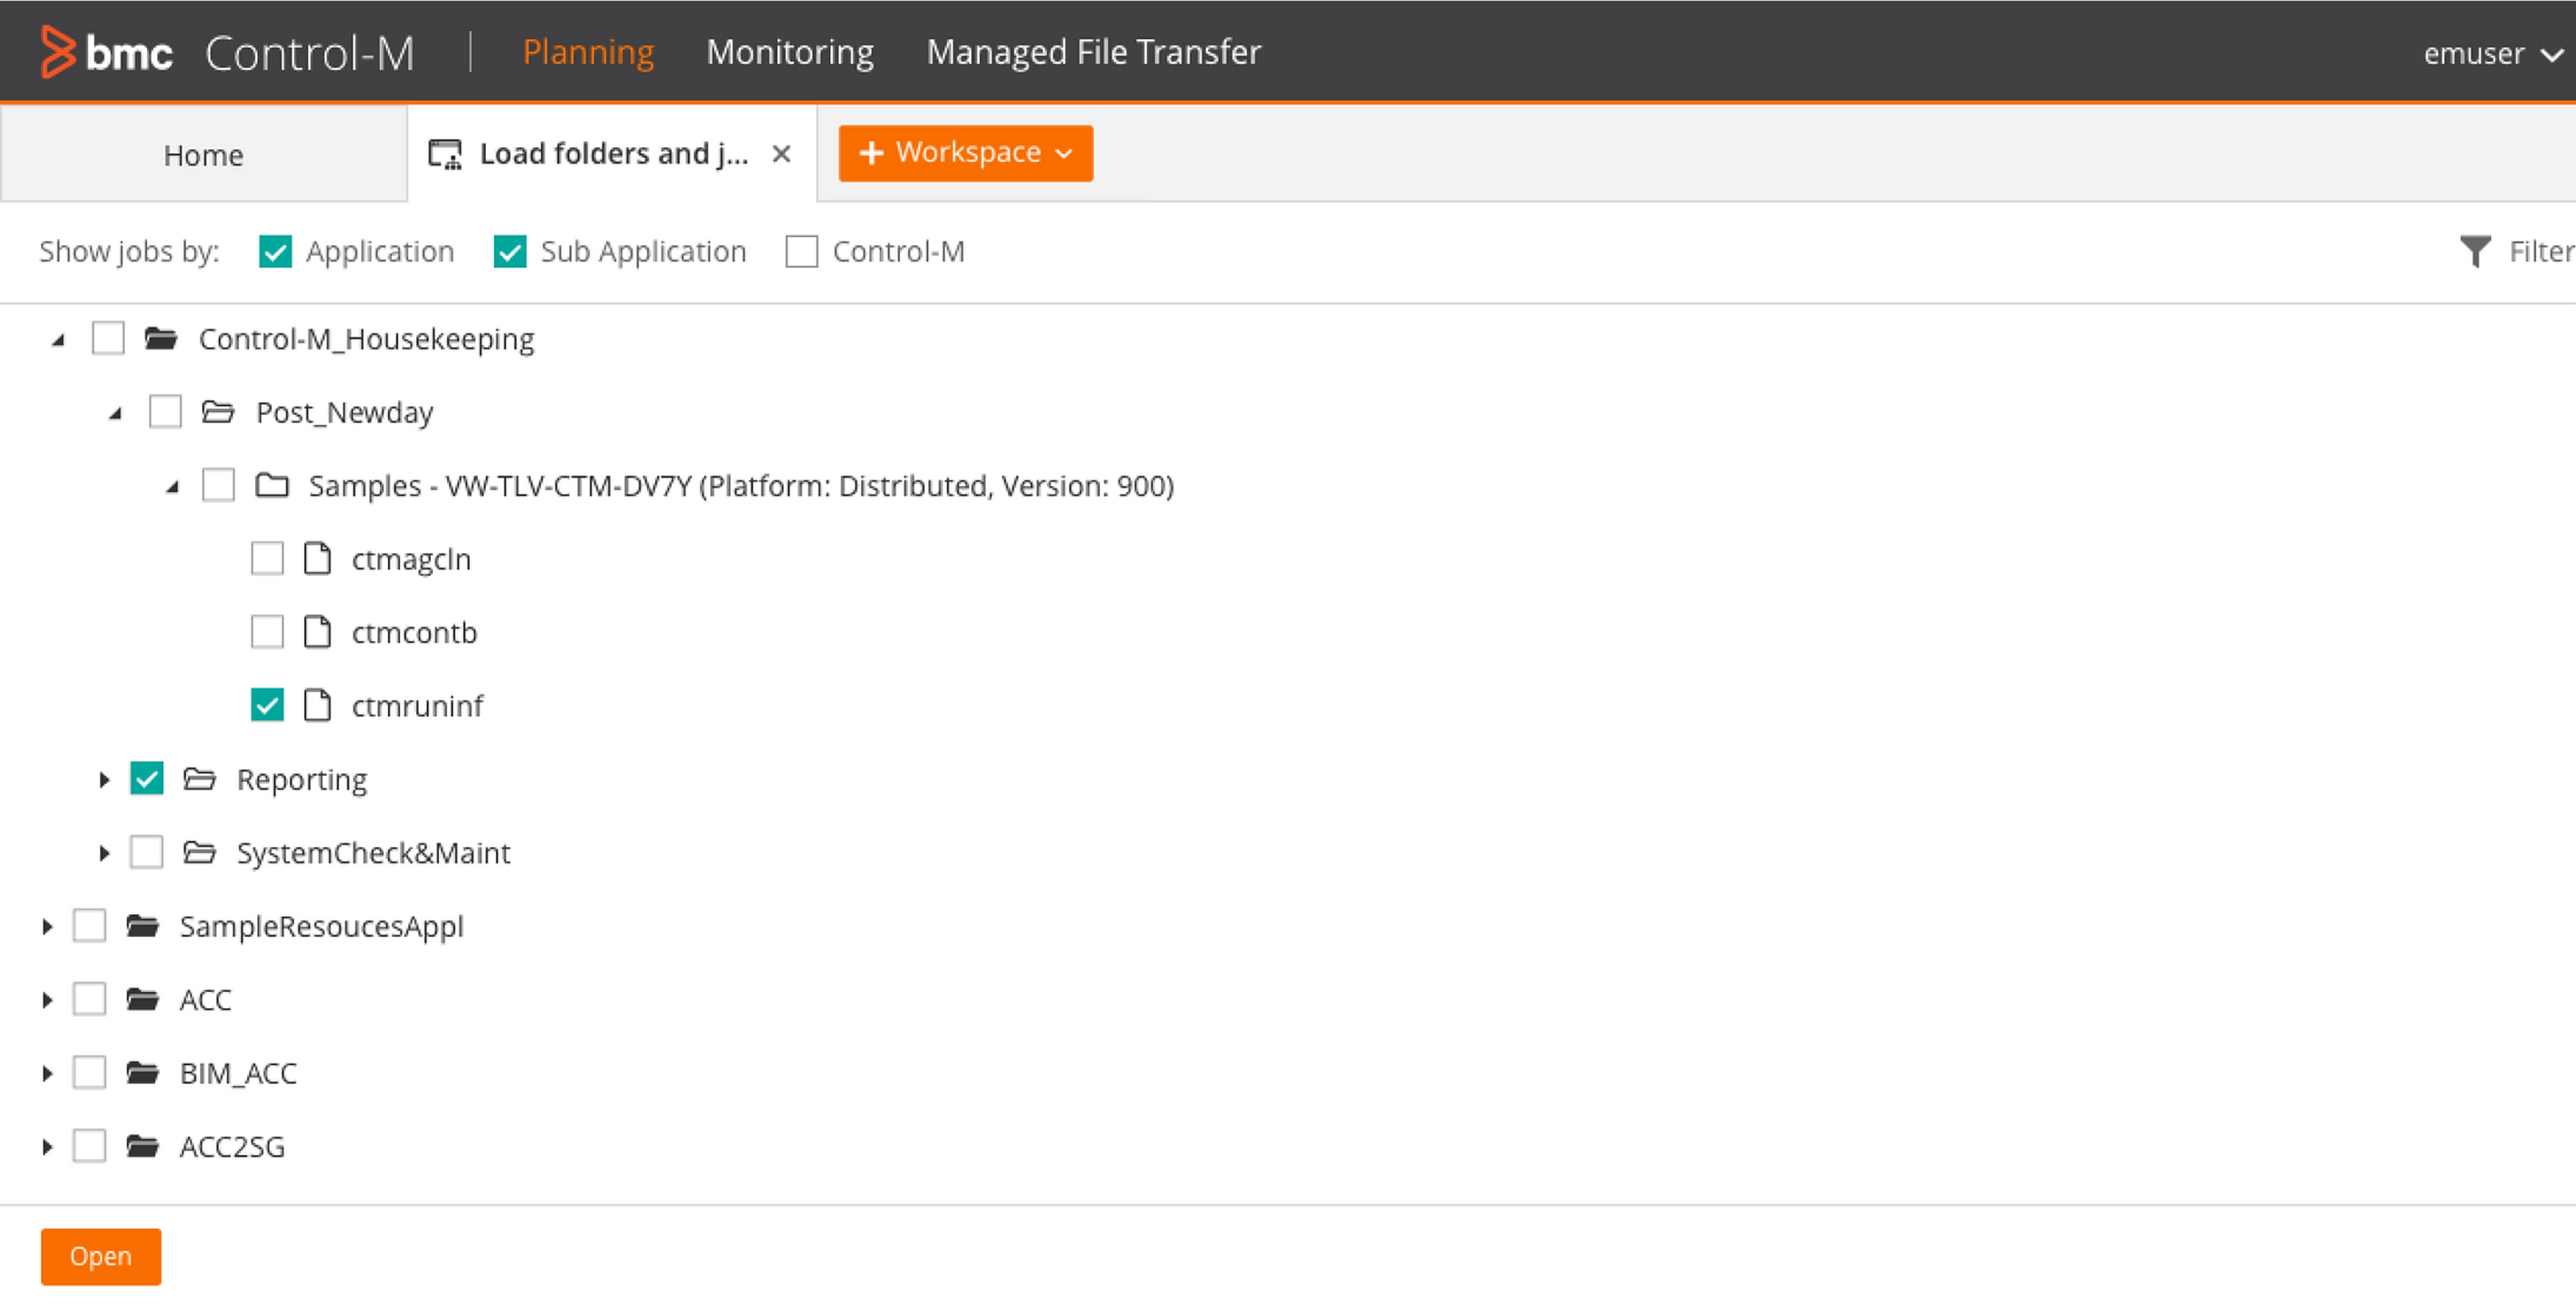Collapse the Samples folder node
2576x1306 pixels.
(172, 487)
